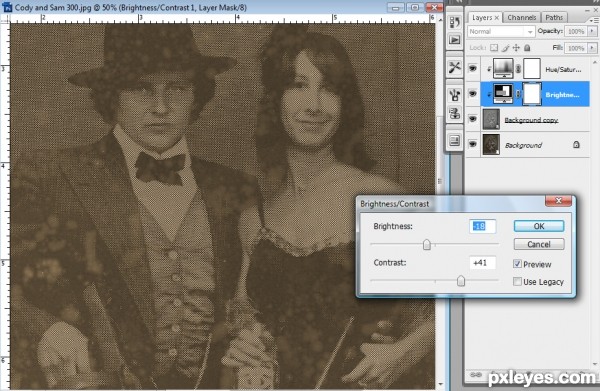
Task: Click the document scroll up arrow
Action: [440, 19]
